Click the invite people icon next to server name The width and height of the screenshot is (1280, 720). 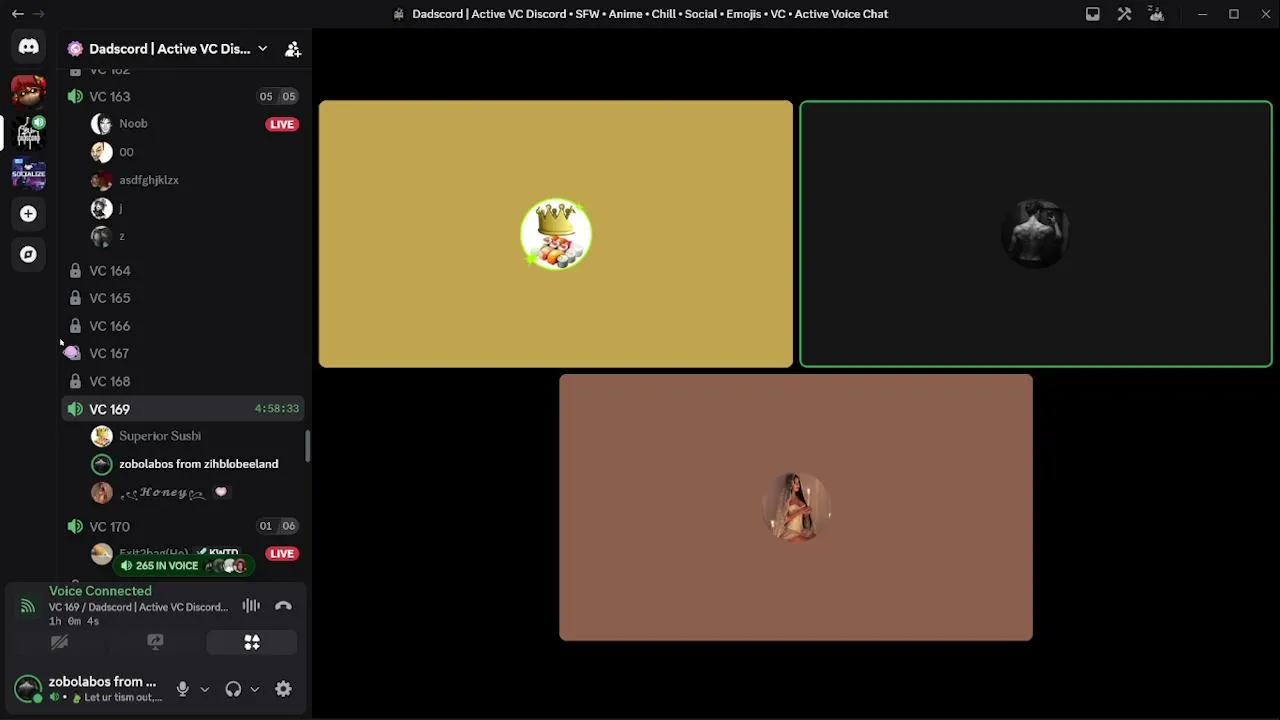293,49
